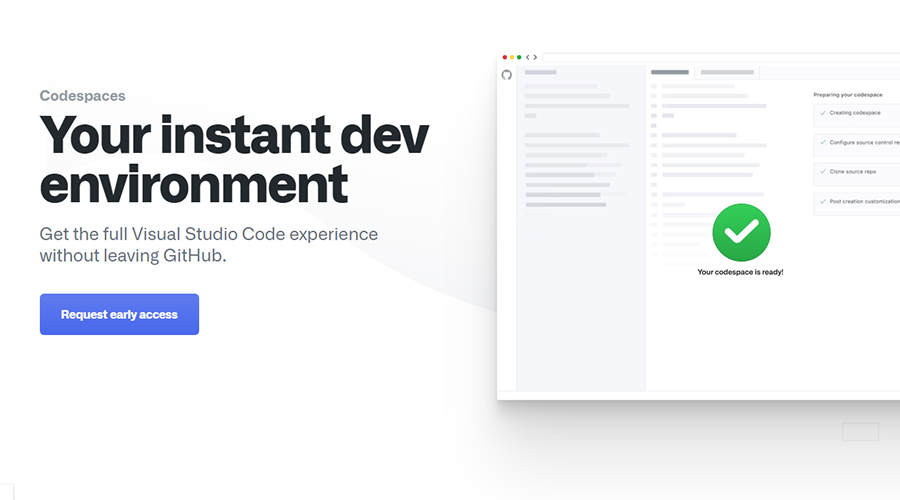The height and width of the screenshot is (500, 900).
Task: Click checkmark beside Clone source repo
Action: [823, 172]
